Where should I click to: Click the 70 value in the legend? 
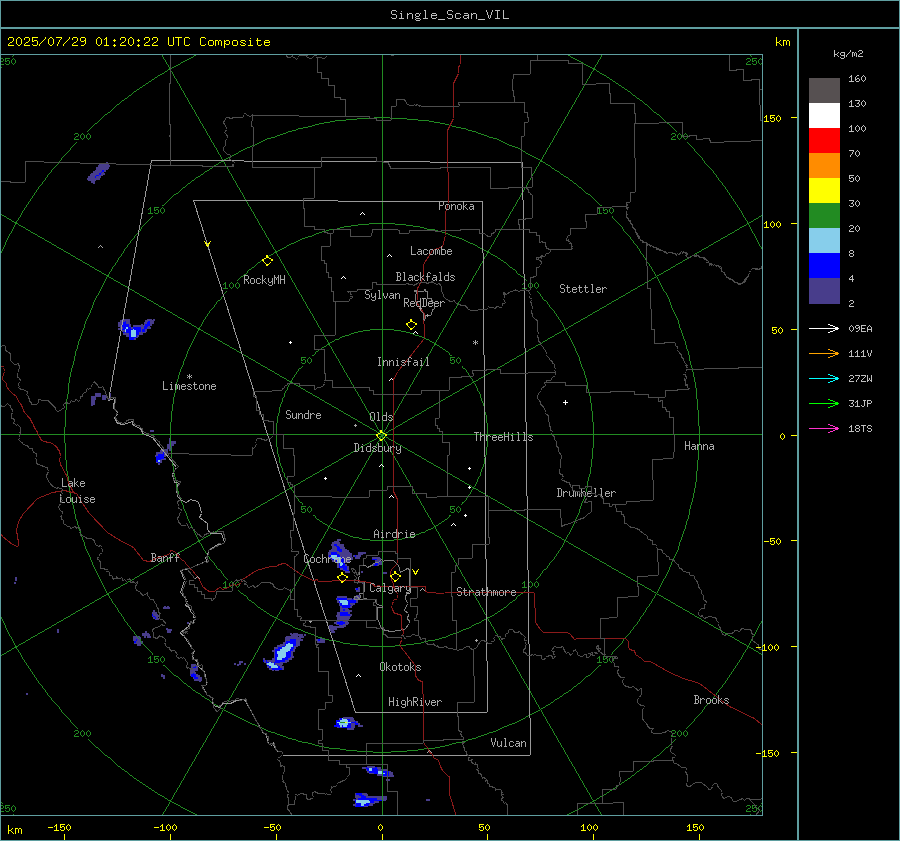854,154
